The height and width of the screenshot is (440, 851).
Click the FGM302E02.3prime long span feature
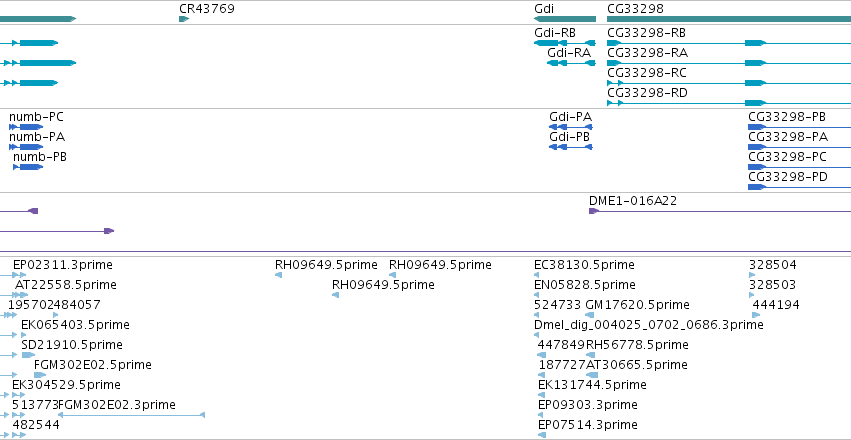pyautogui.click(x=131, y=415)
